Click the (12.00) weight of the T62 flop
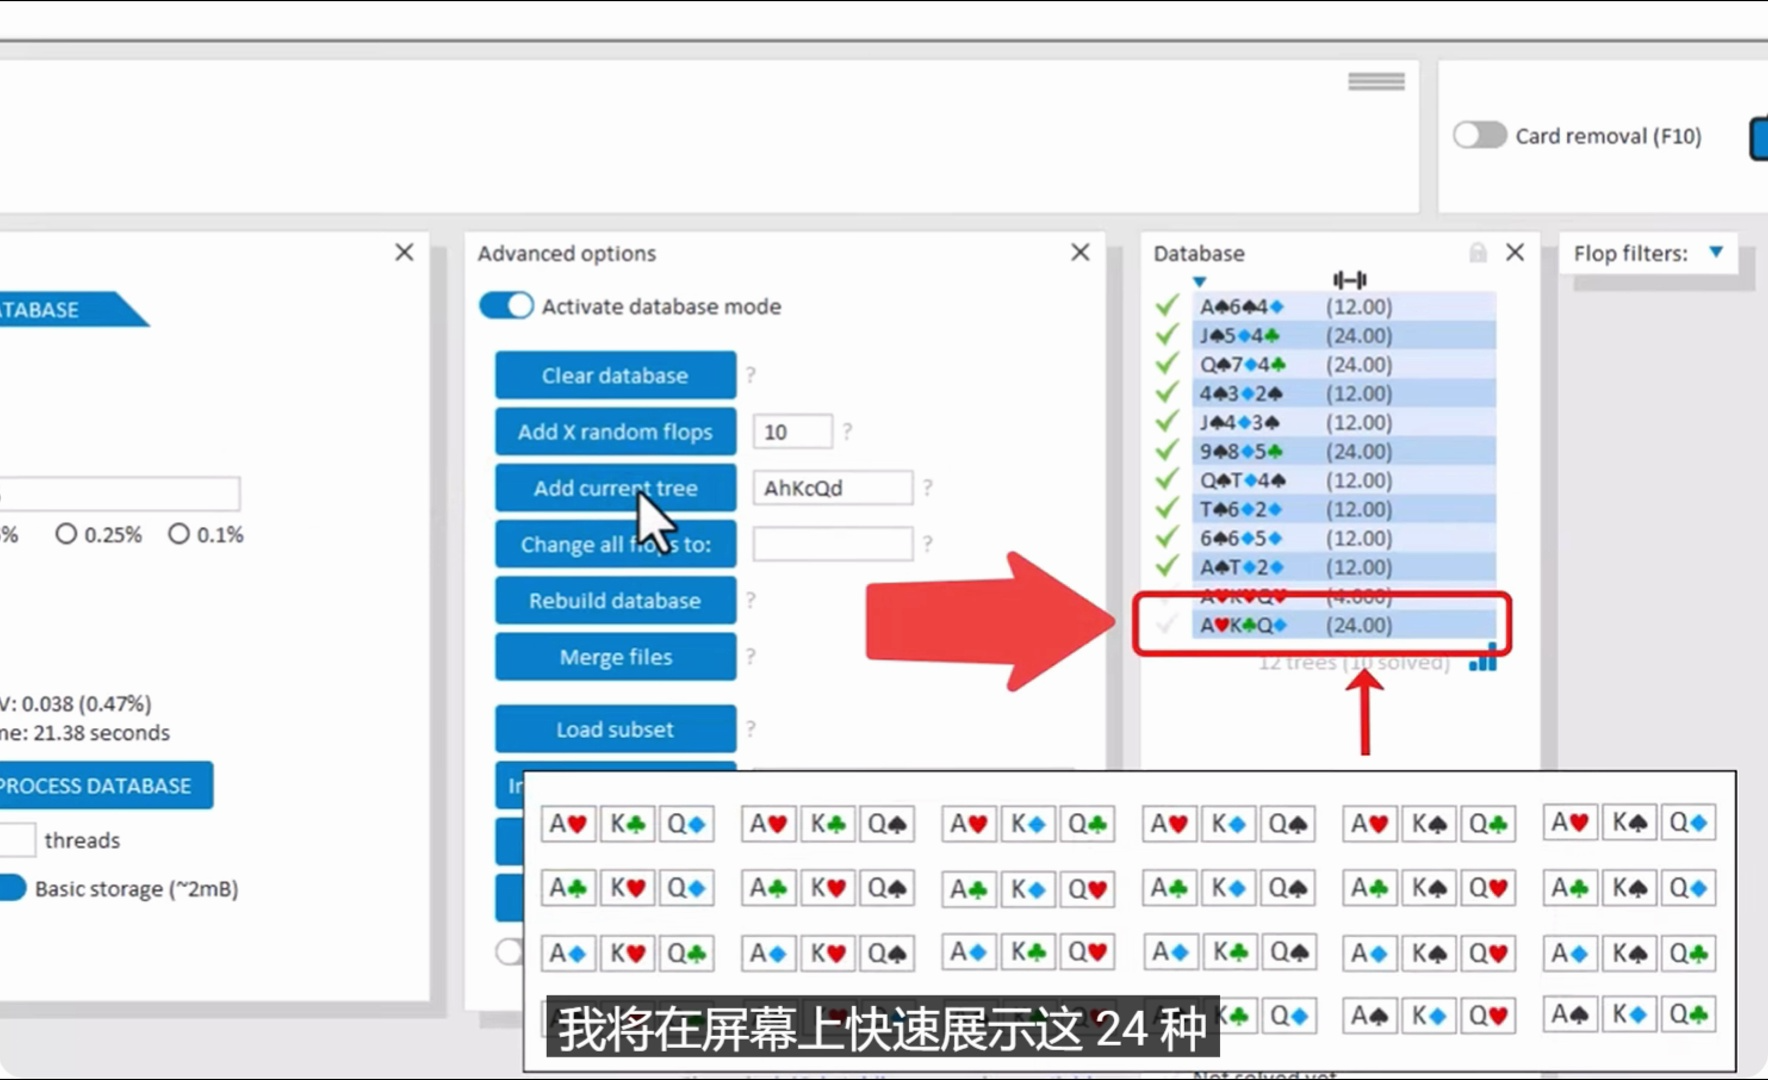 point(1359,509)
